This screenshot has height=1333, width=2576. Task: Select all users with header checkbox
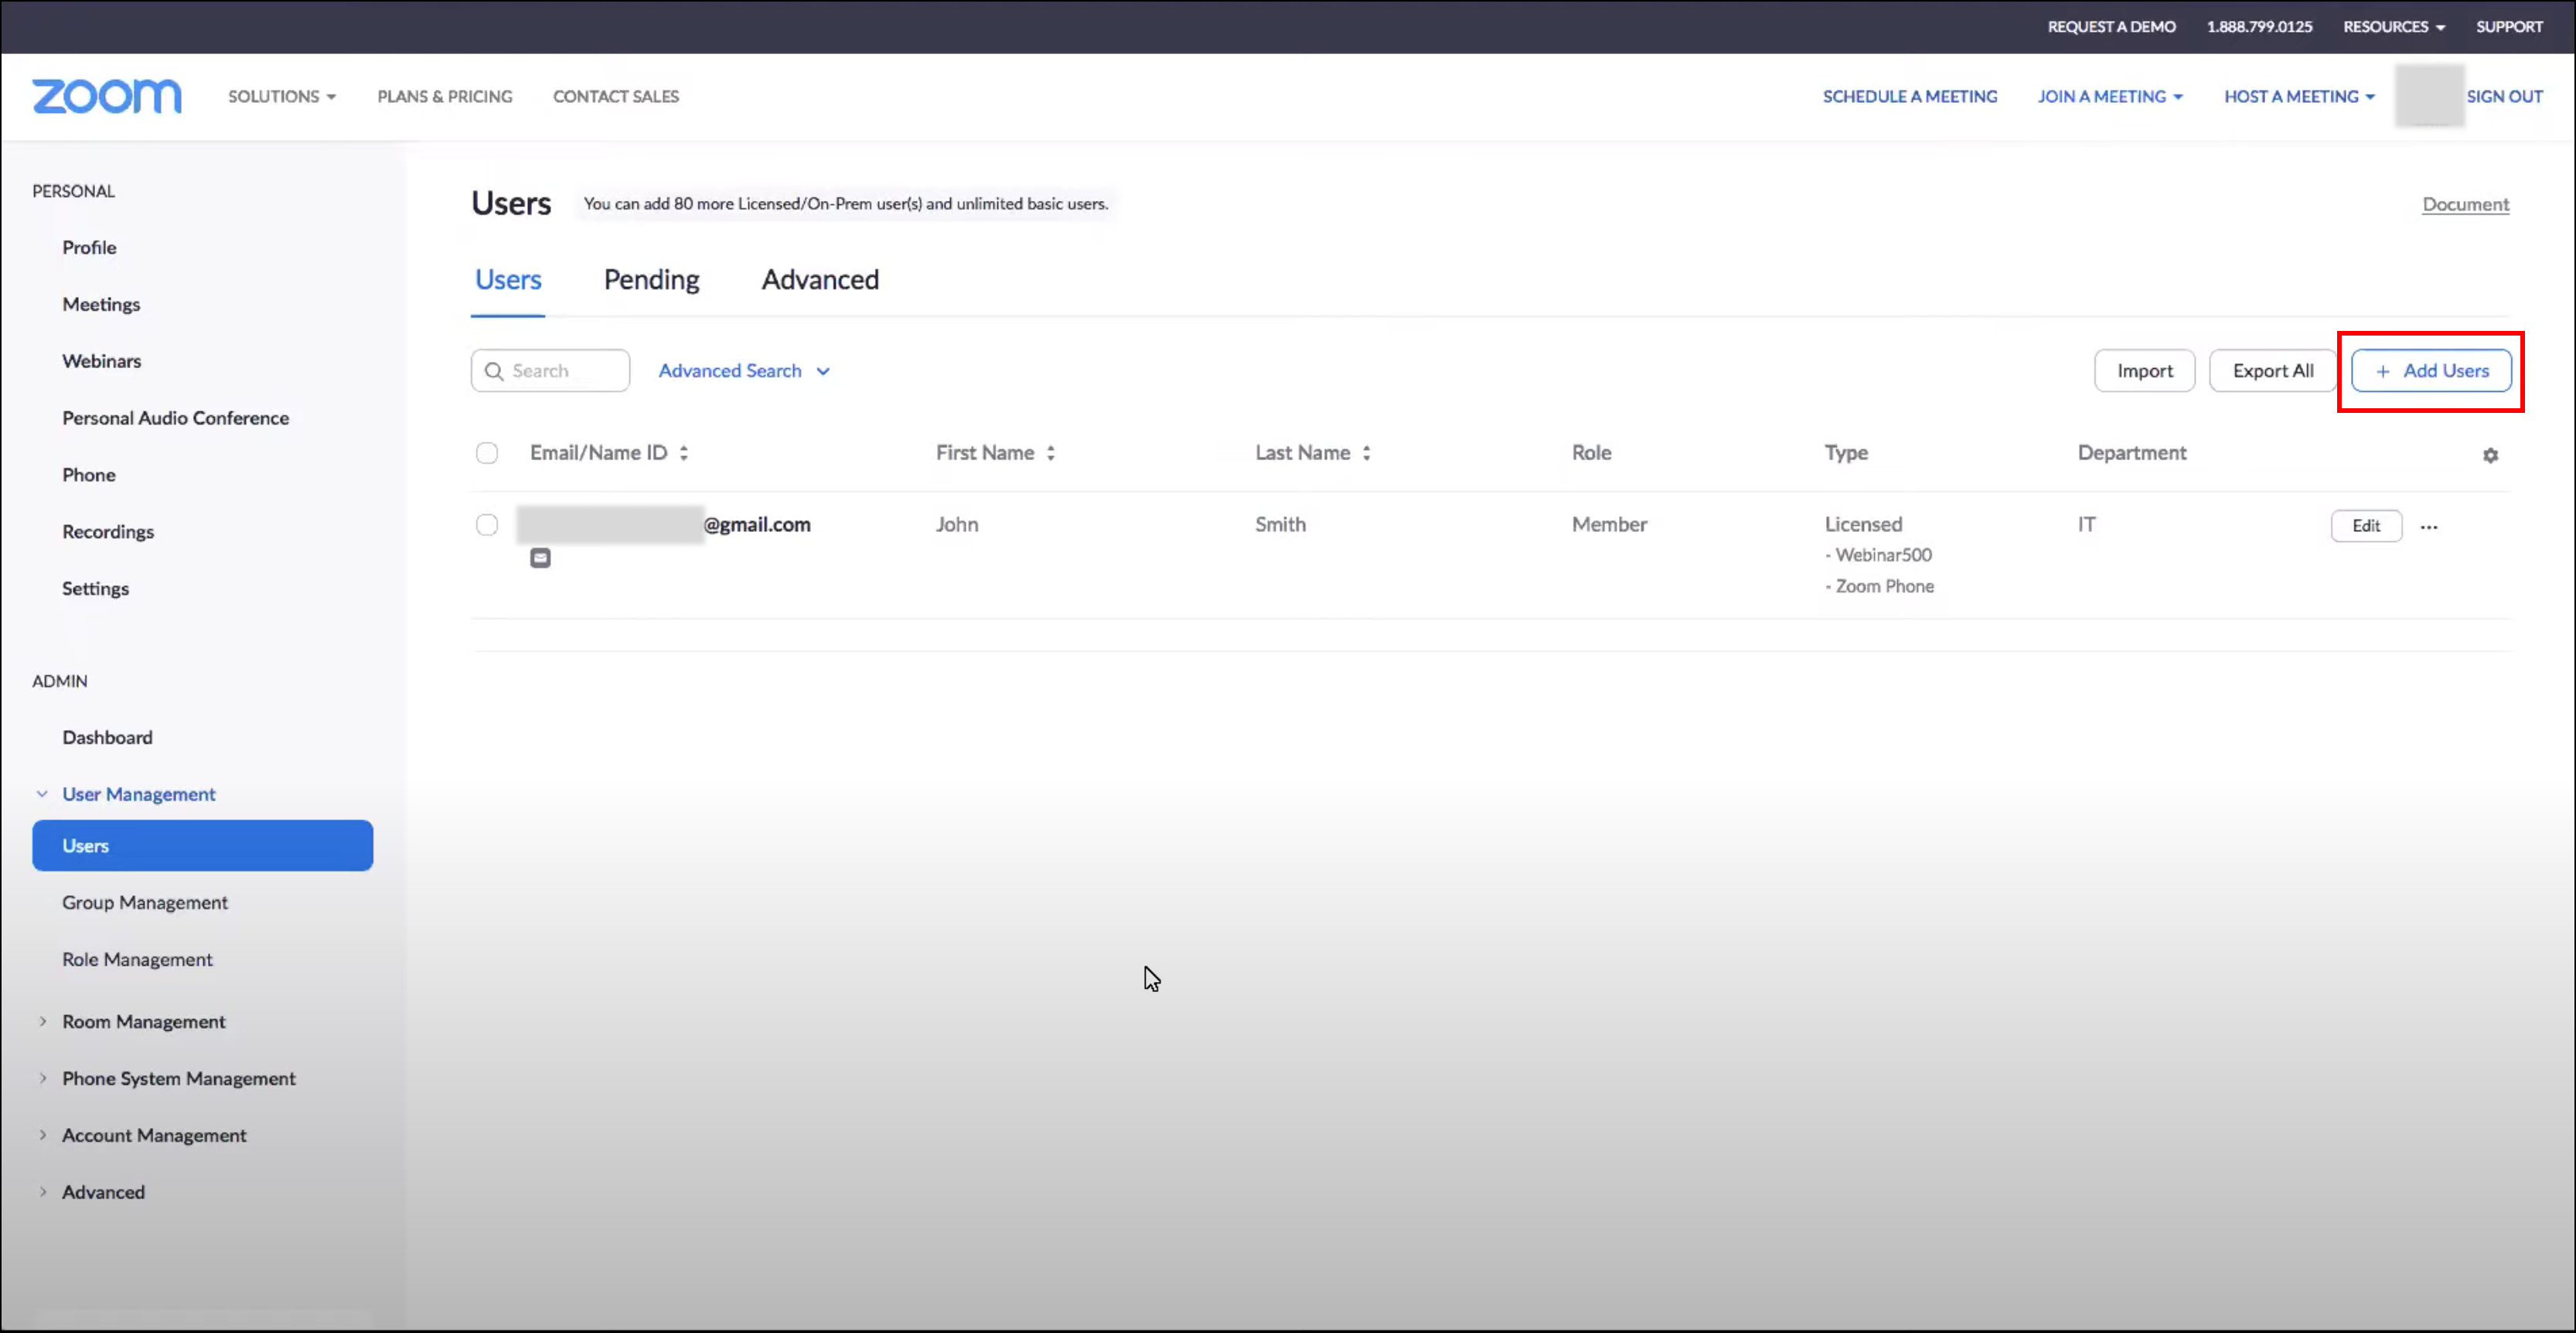click(487, 453)
